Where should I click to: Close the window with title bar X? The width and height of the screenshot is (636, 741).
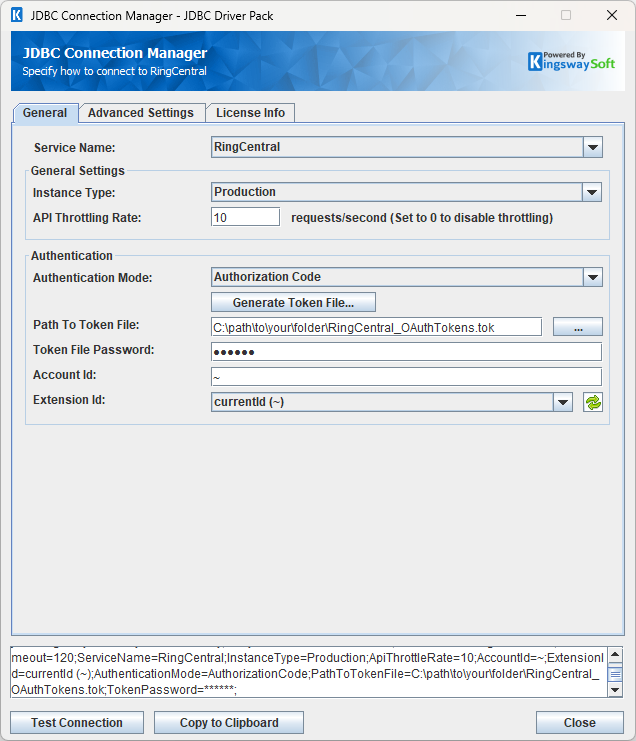click(x=612, y=15)
